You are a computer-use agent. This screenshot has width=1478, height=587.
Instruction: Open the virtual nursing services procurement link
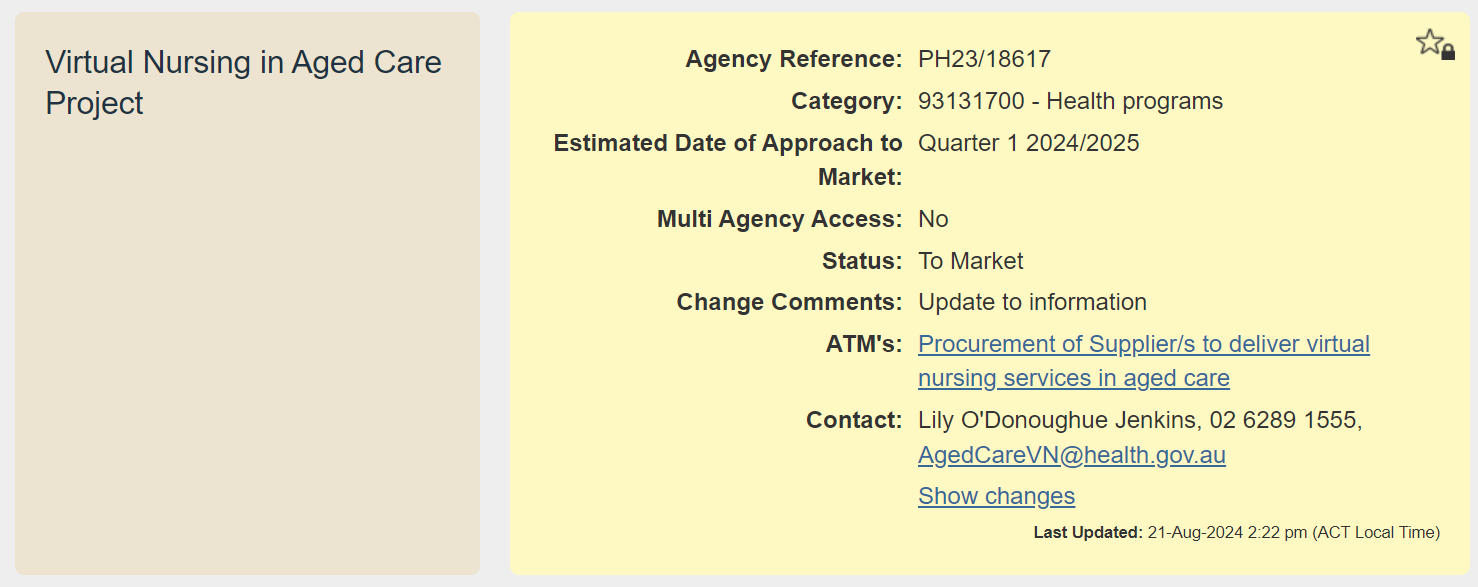[x=1143, y=345]
